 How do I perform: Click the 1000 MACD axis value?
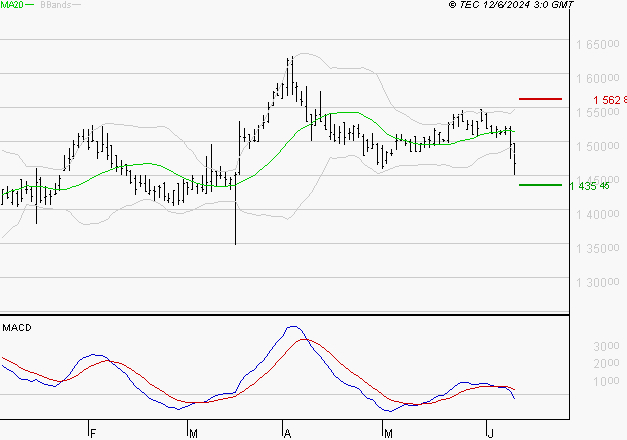click(606, 381)
